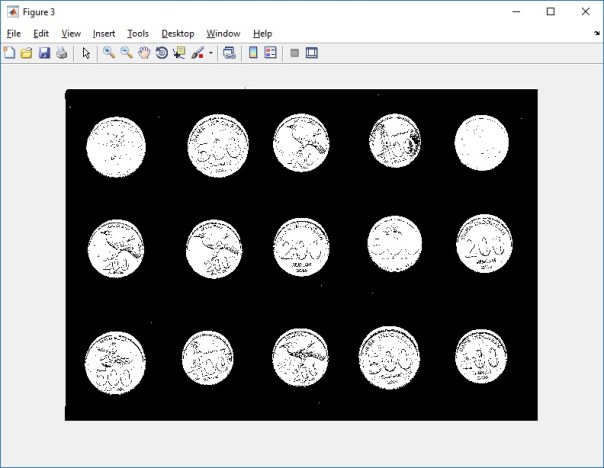Open the Insert menu

[104, 33]
